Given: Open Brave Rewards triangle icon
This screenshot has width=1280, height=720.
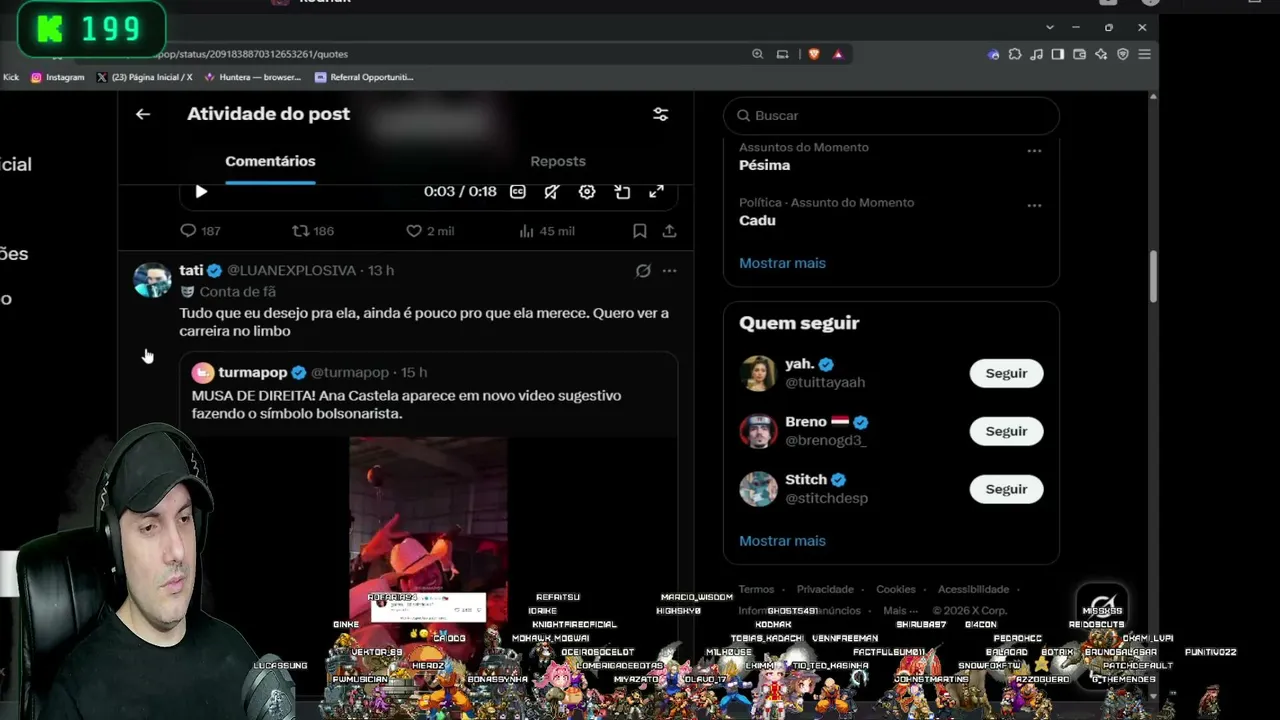Looking at the screenshot, I should (838, 54).
